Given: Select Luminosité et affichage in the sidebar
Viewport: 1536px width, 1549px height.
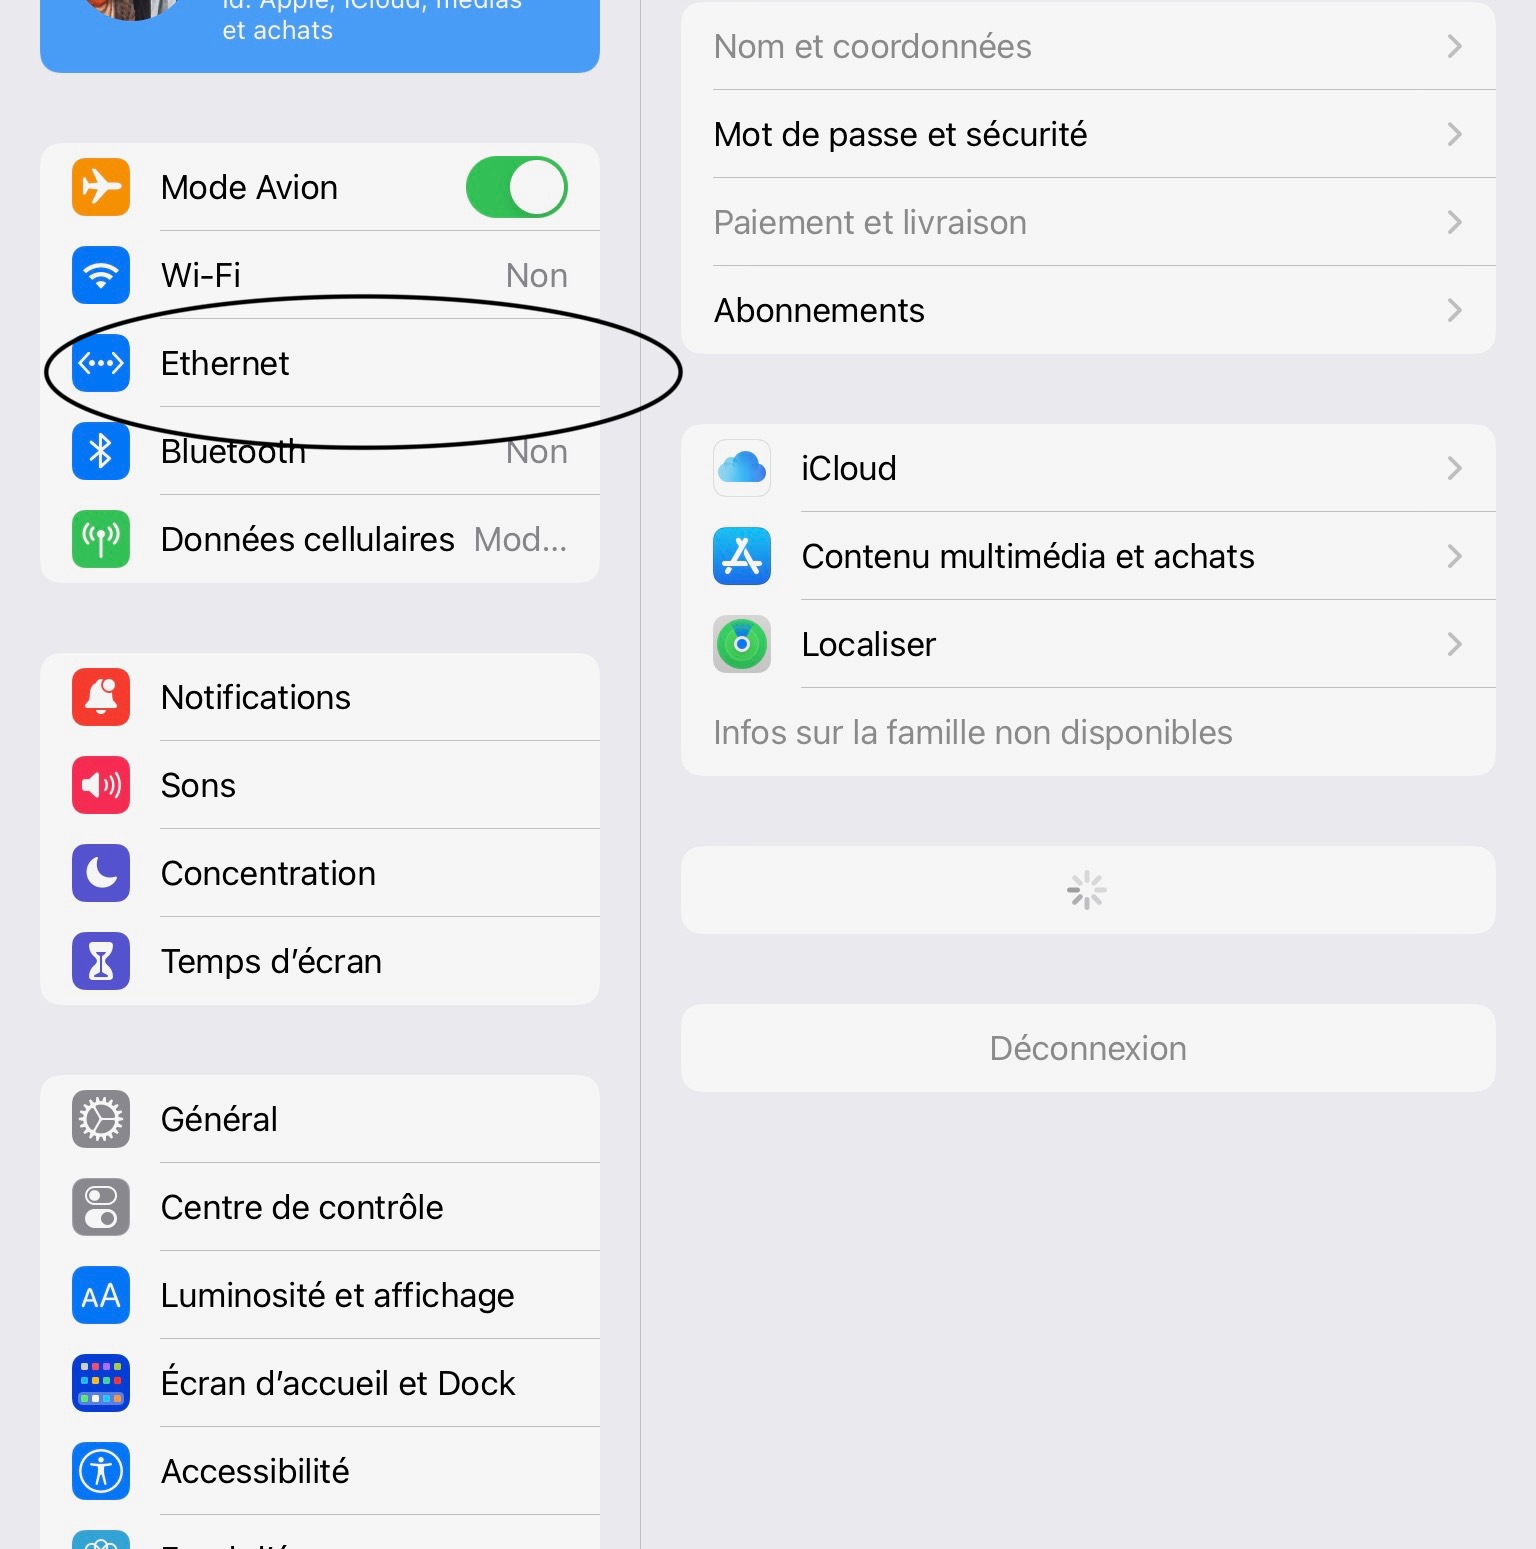Looking at the screenshot, I should [320, 1295].
